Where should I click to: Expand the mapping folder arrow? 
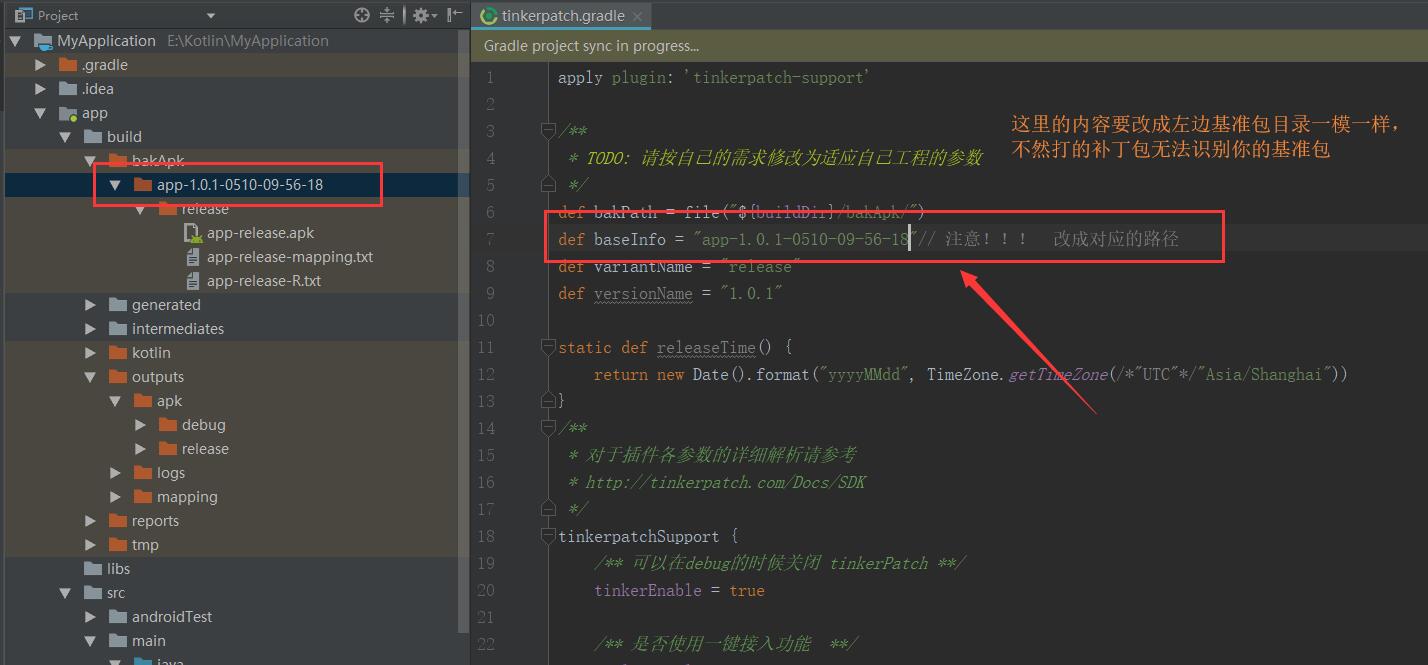tap(115, 497)
